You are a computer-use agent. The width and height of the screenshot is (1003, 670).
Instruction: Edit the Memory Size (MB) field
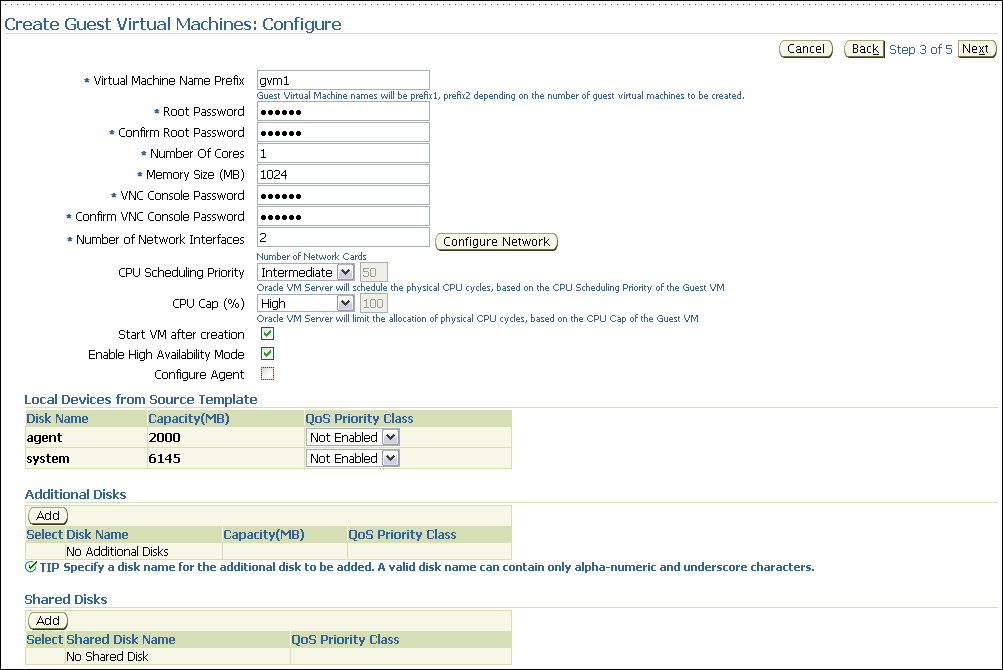343,174
